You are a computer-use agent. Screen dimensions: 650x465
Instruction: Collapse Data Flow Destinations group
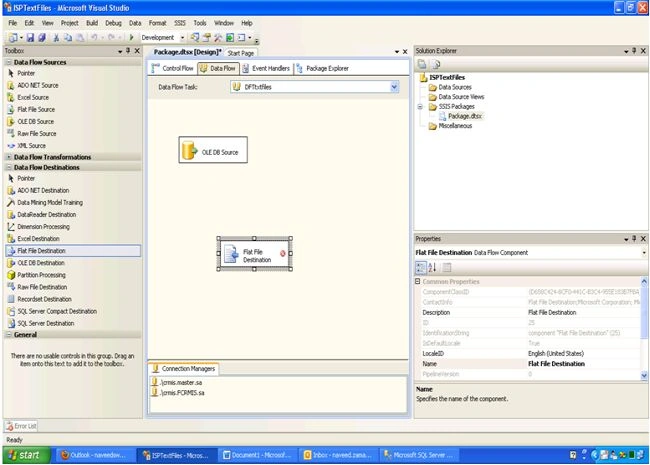pyautogui.click(x=9, y=167)
